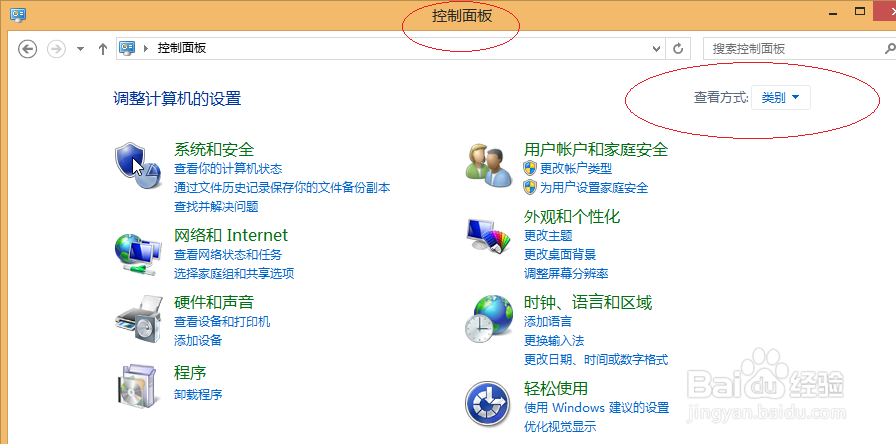Screen dimensions: 896x444
Task: Click the 卸载程序 link
Action: coord(198,394)
